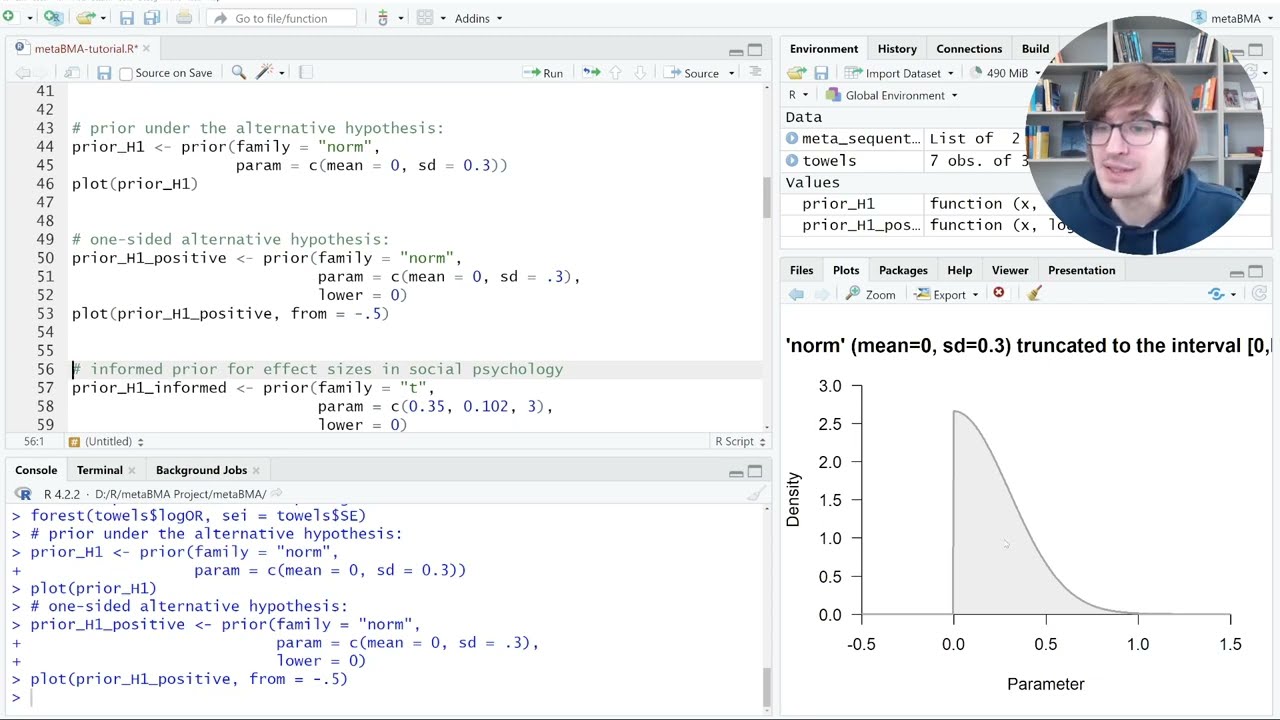Image resolution: width=1280 pixels, height=720 pixels.
Task: Click the Source button
Action: (692, 73)
